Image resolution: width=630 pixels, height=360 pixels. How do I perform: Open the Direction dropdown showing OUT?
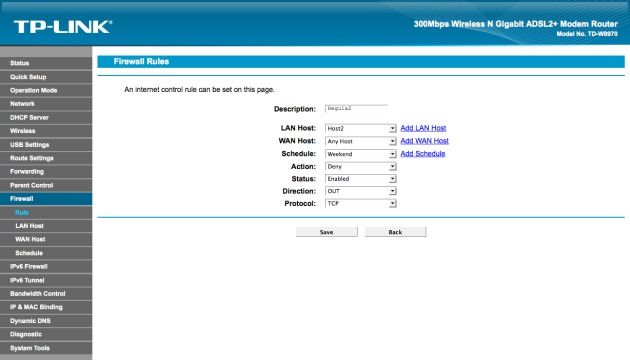tap(360, 191)
